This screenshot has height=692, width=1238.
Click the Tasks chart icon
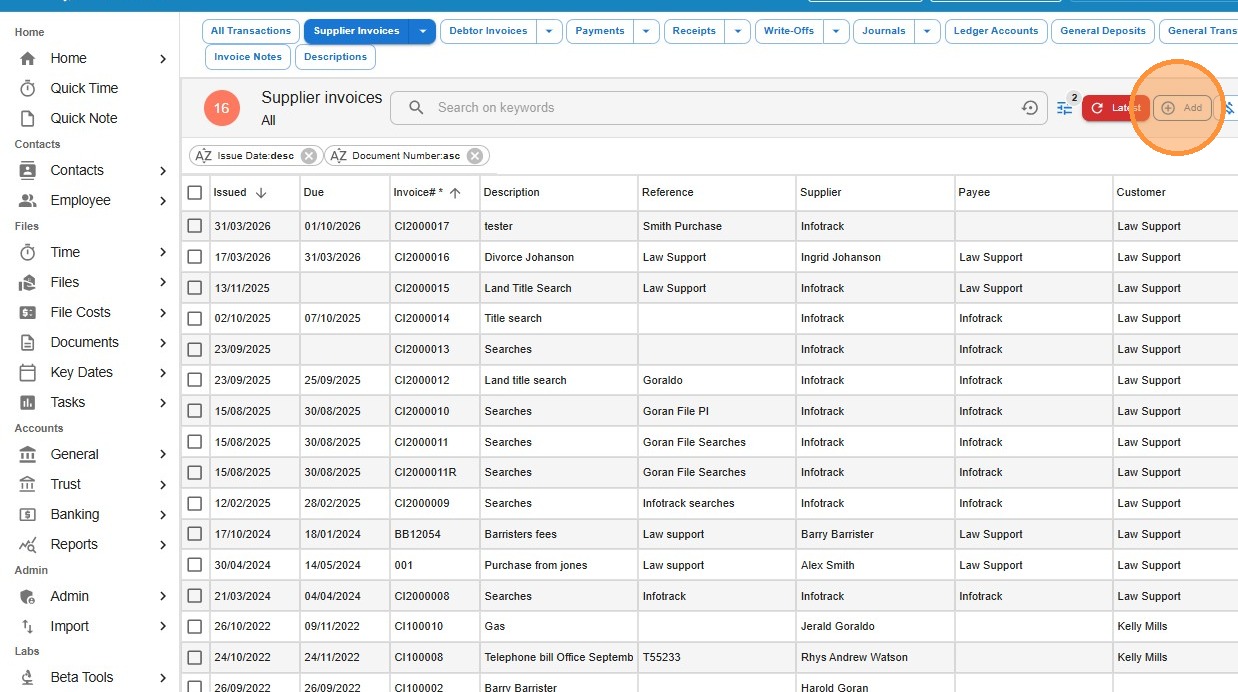coord(28,403)
